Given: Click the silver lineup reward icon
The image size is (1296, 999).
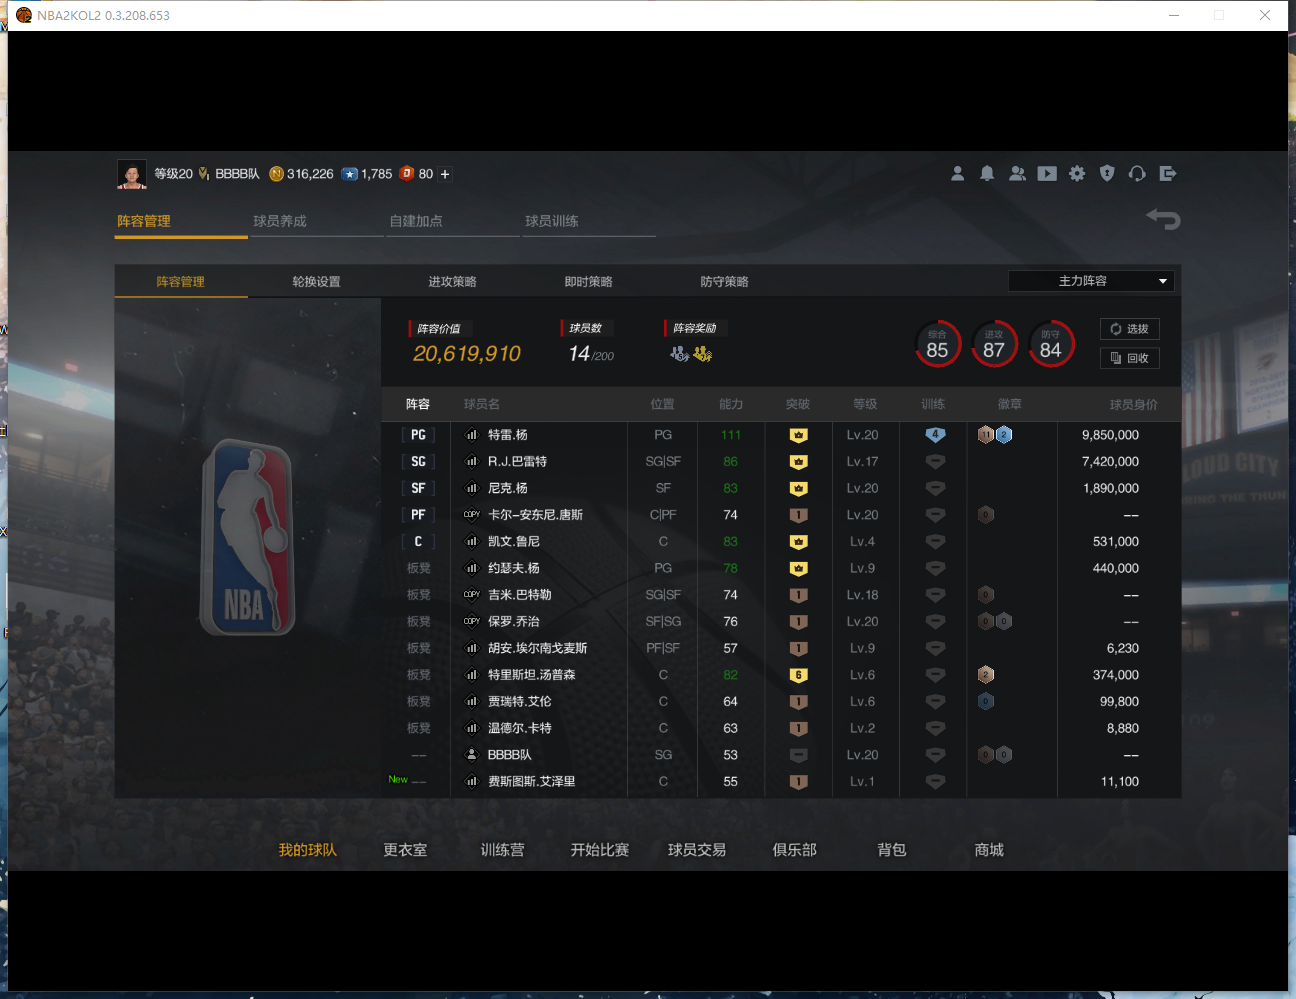Looking at the screenshot, I should click(x=680, y=354).
